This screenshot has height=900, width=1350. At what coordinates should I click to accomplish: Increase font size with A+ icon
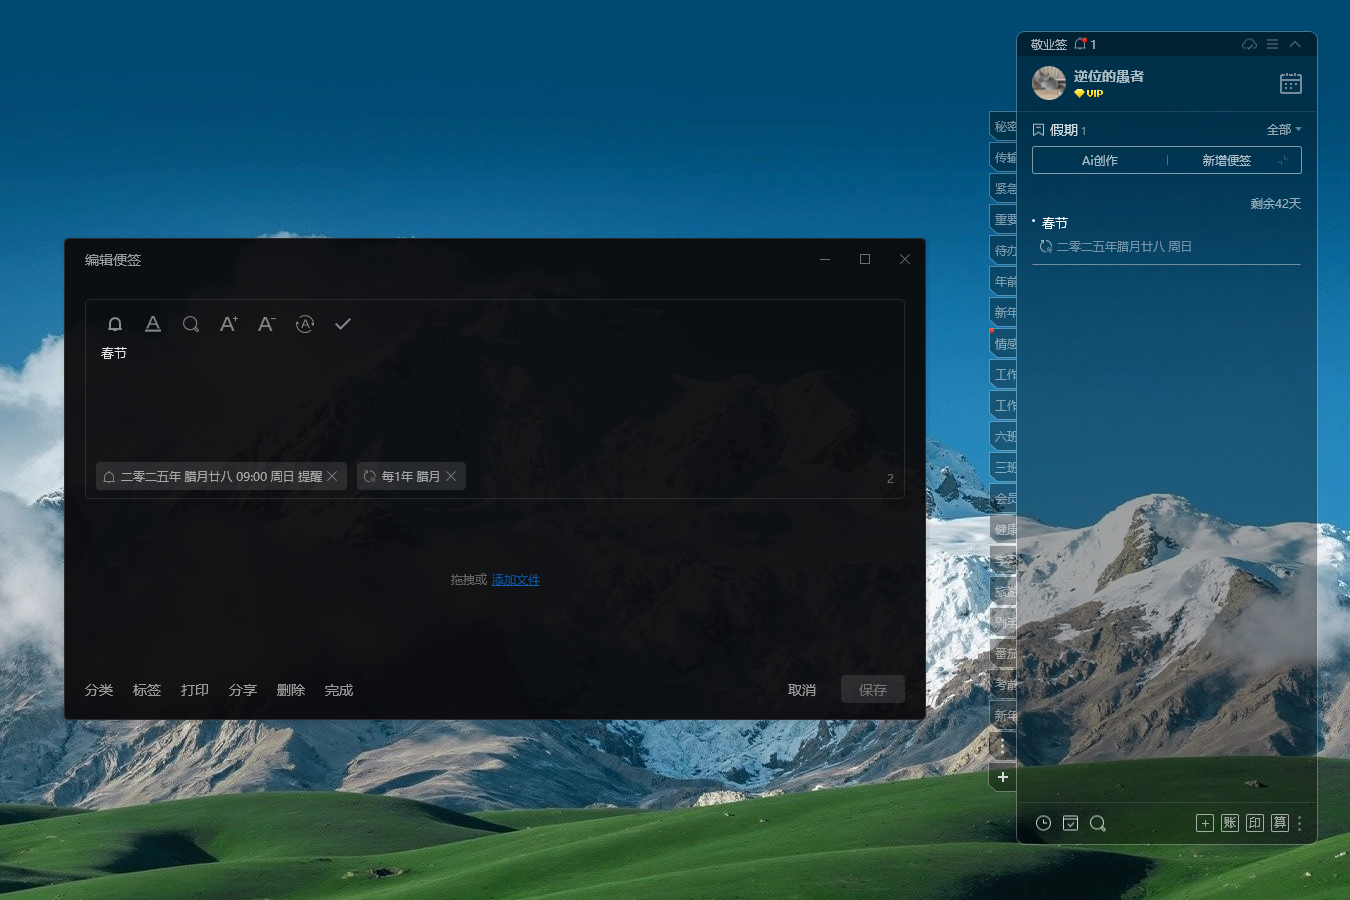229,324
